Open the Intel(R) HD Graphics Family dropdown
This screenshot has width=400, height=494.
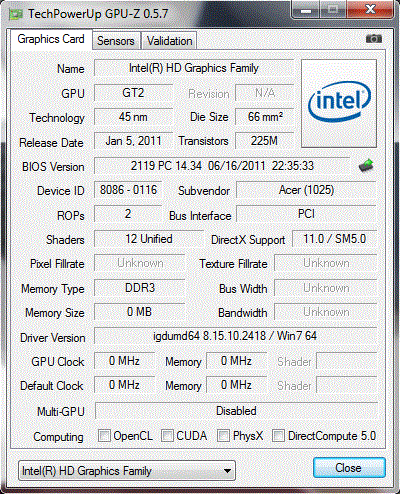(127, 471)
